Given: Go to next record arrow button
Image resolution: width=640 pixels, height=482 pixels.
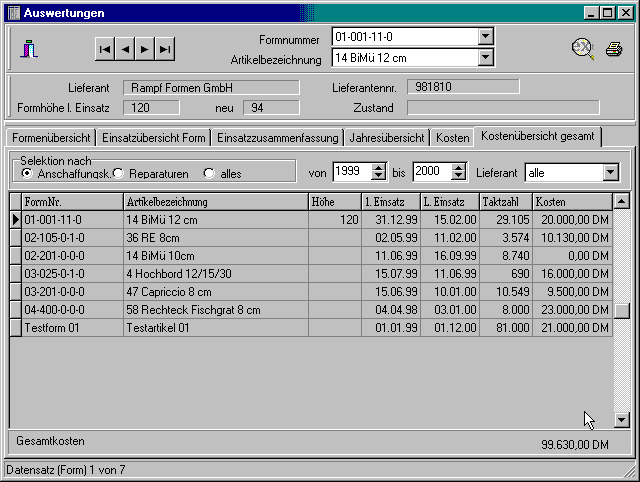Looking at the screenshot, I should [x=145, y=48].
